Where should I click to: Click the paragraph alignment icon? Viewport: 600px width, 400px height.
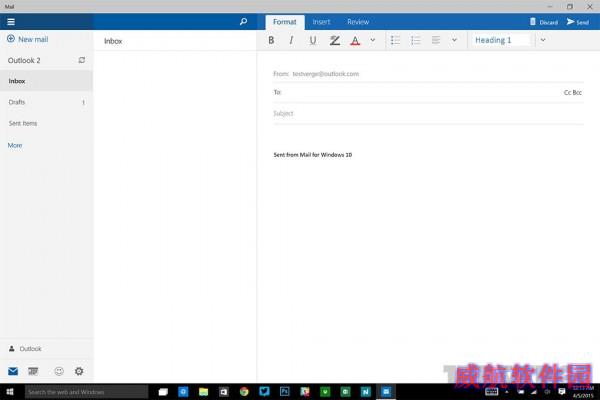pyautogui.click(x=436, y=40)
